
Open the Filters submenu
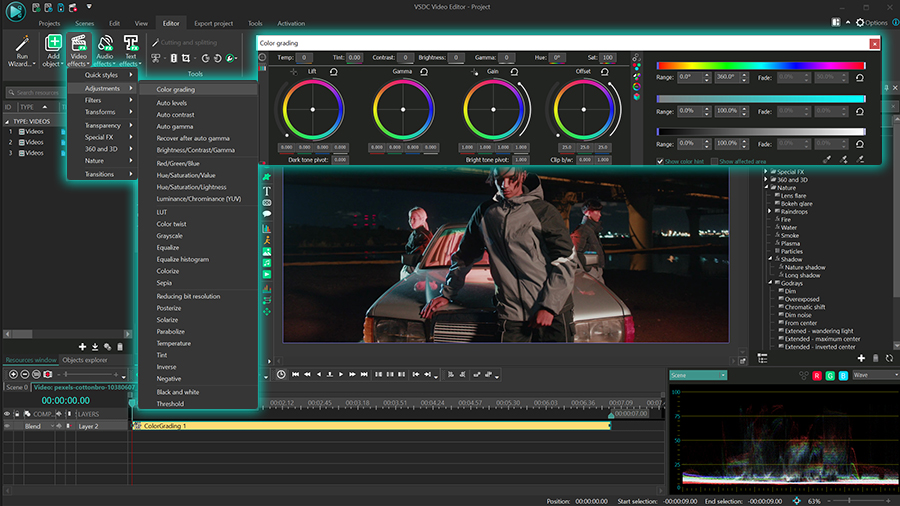(102, 100)
